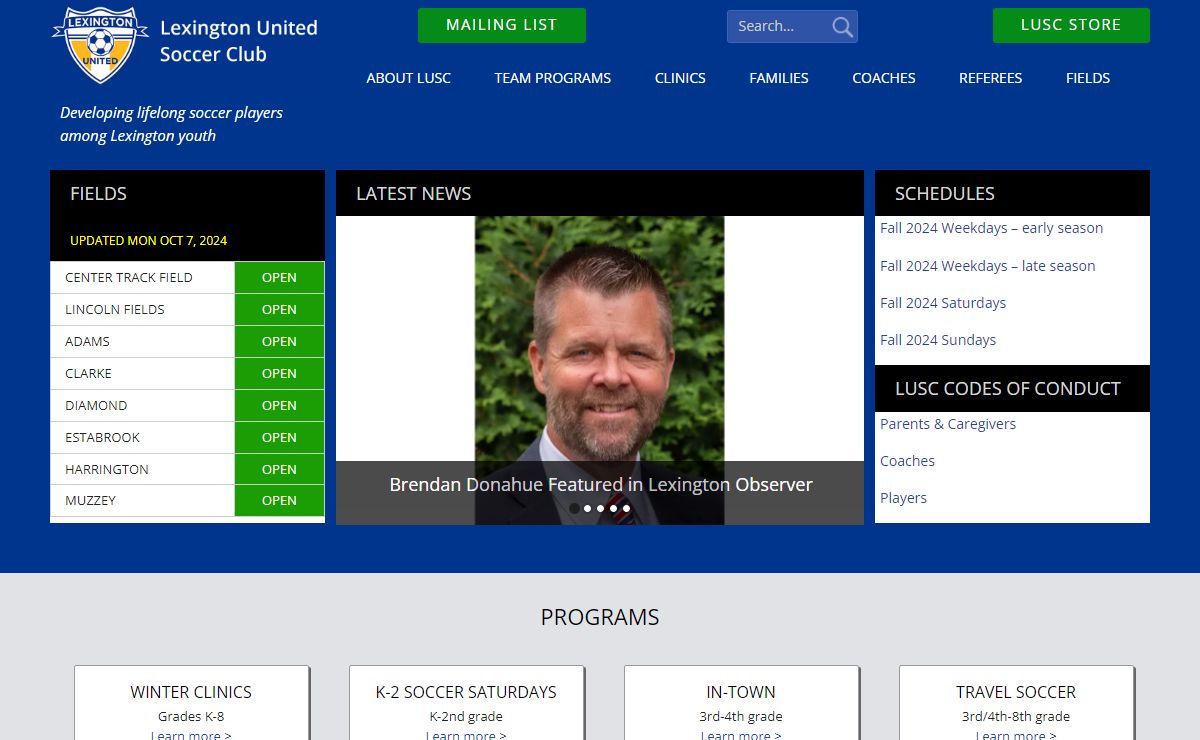Select the fourth slideshow dot
Screen dimensions: 1200x740
613,508
